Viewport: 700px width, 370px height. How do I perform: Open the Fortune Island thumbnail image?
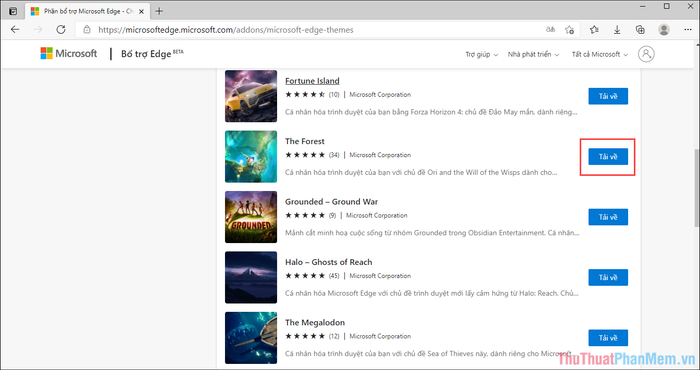pos(251,96)
